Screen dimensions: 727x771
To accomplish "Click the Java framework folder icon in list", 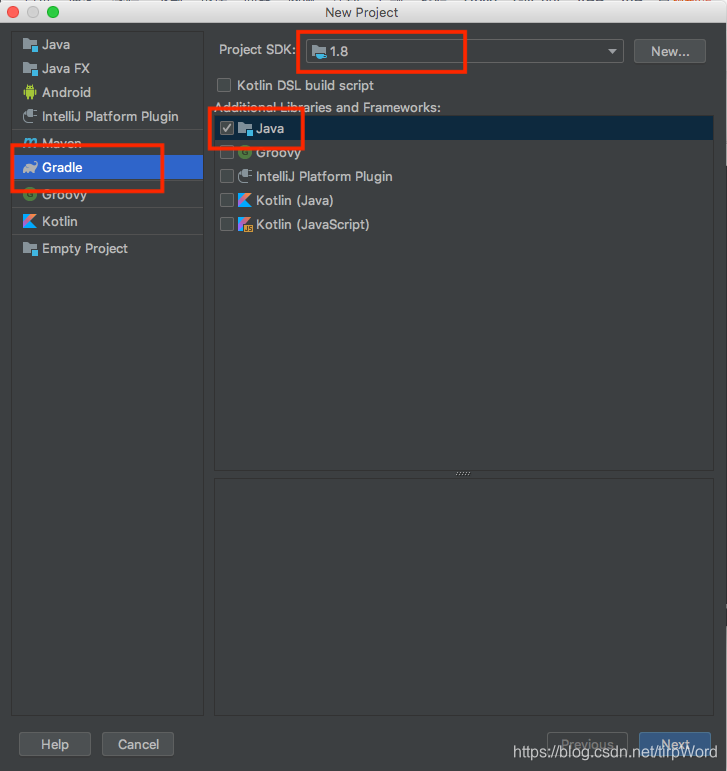I will coord(245,128).
